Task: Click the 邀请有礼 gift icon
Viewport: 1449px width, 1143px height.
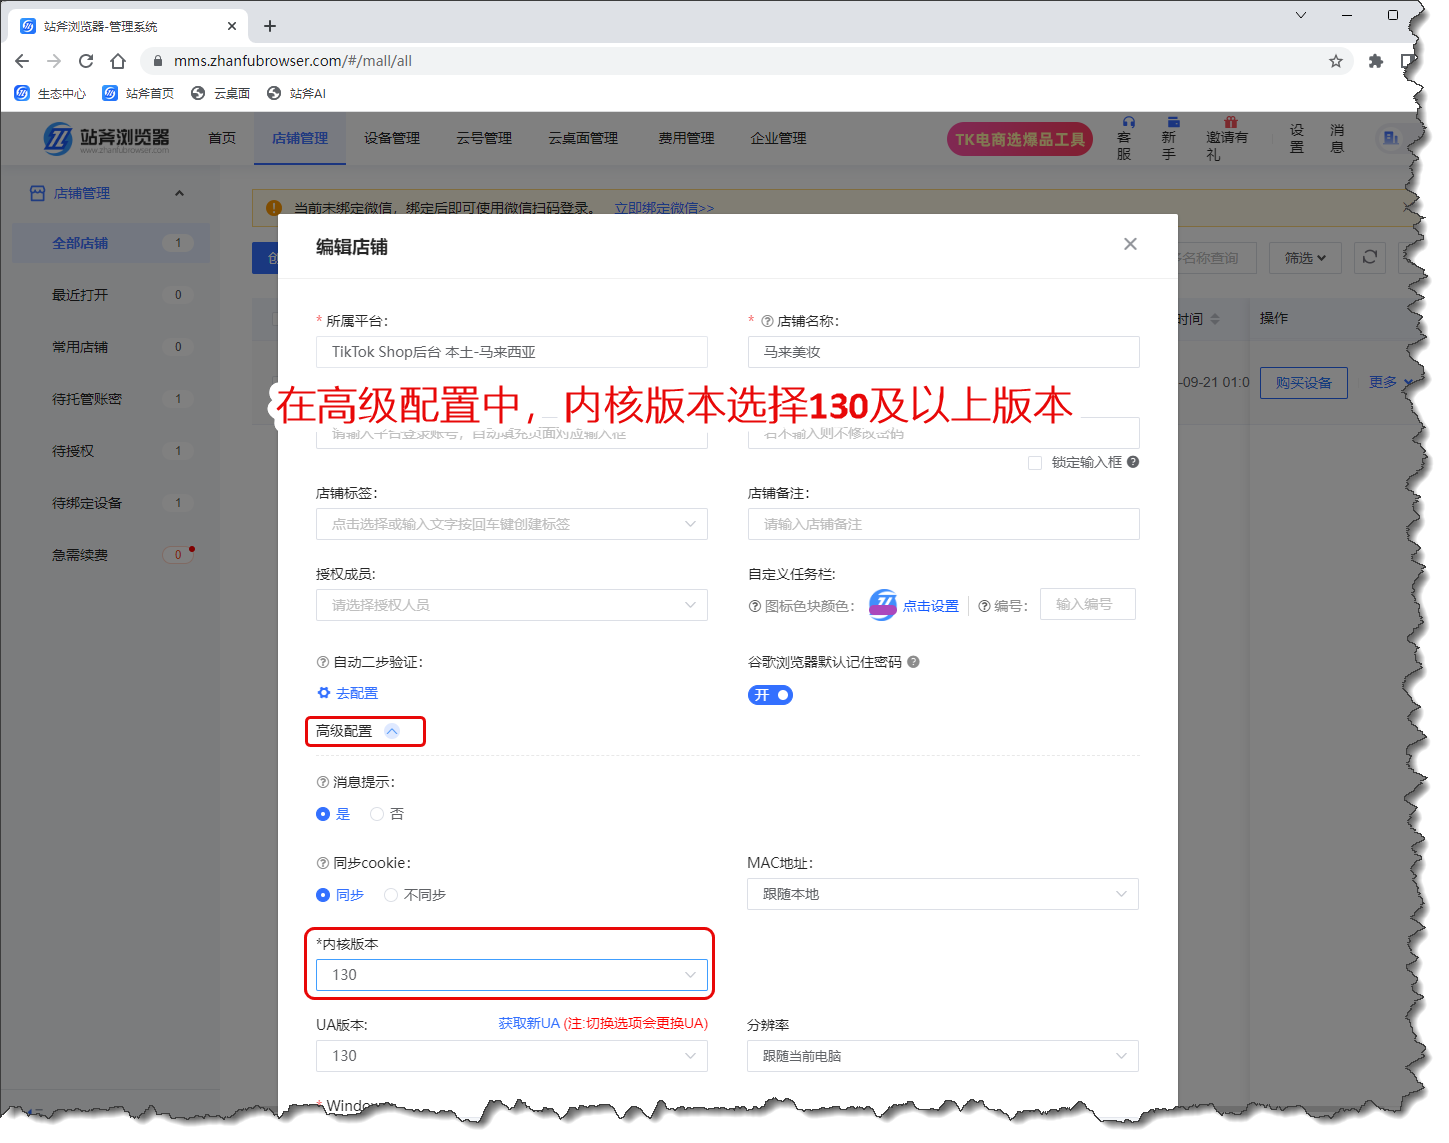Action: point(1230,123)
